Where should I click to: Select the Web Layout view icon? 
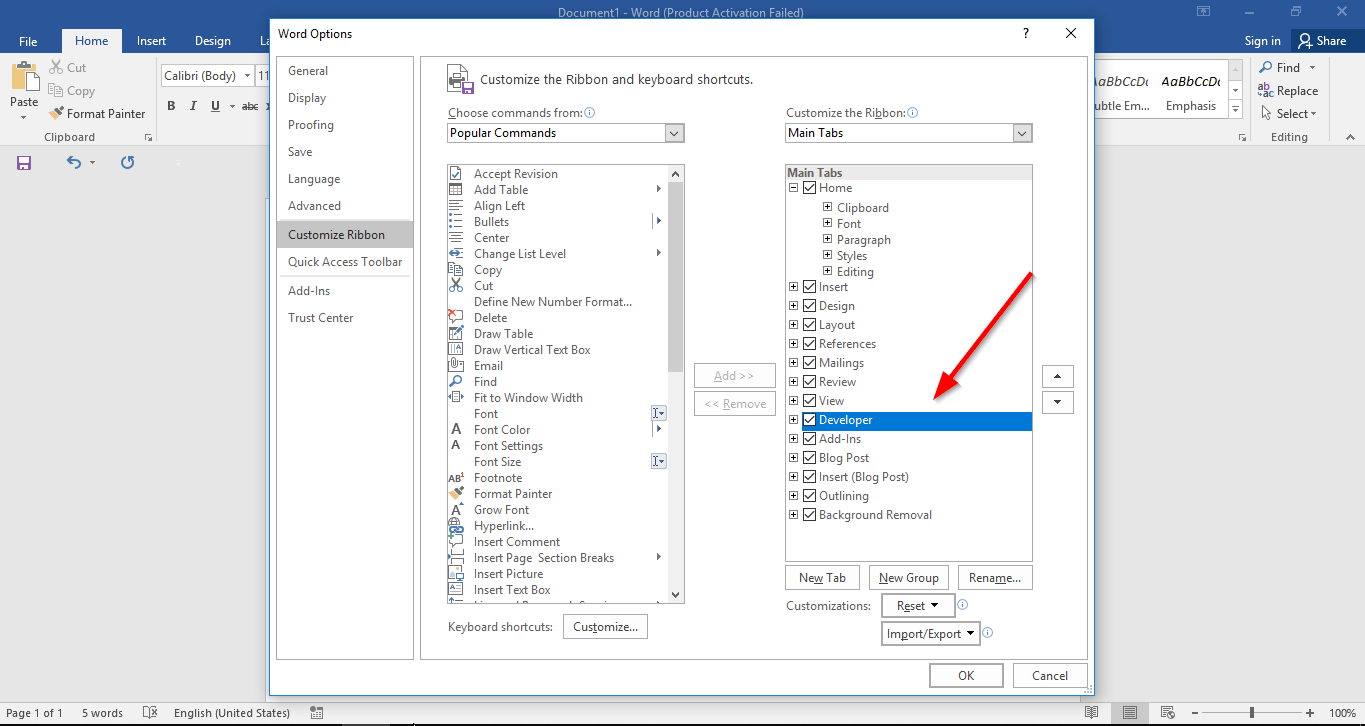1167,712
